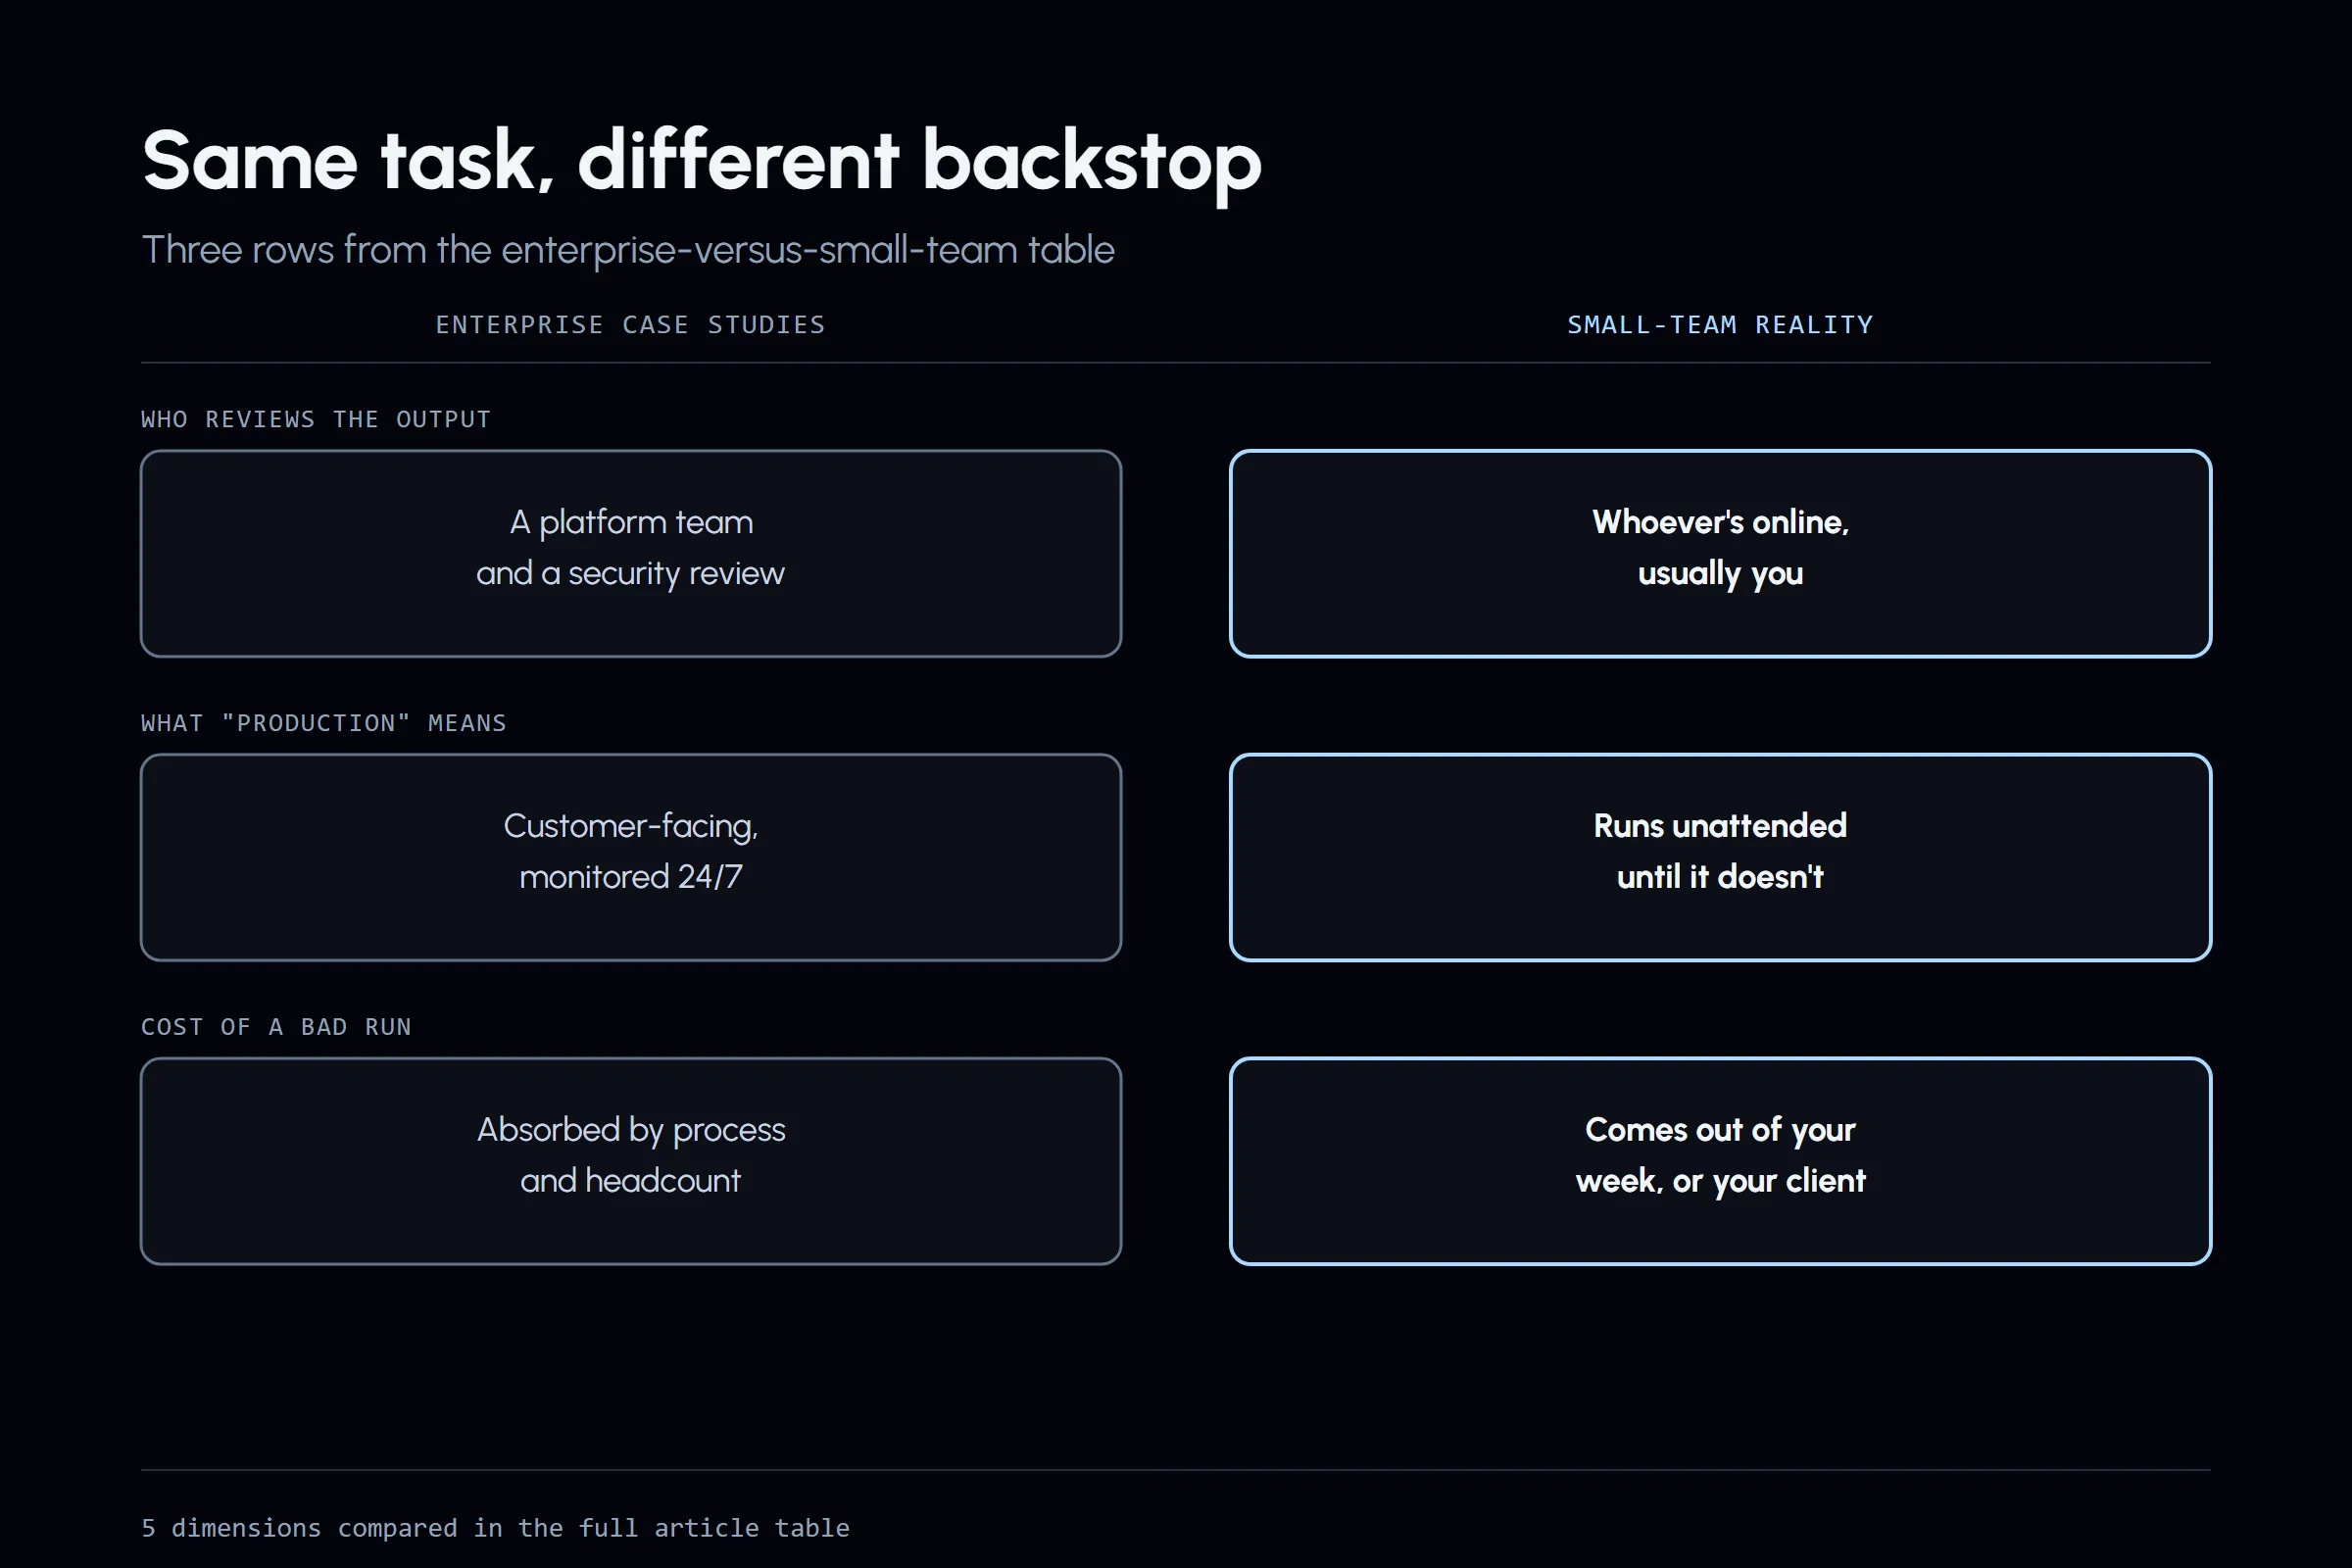This screenshot has height=1568, width=2352.
Task: Select the subtitle "Three rows from the enterprise-versus-small-team table"
Action: [x=628, y=250]
